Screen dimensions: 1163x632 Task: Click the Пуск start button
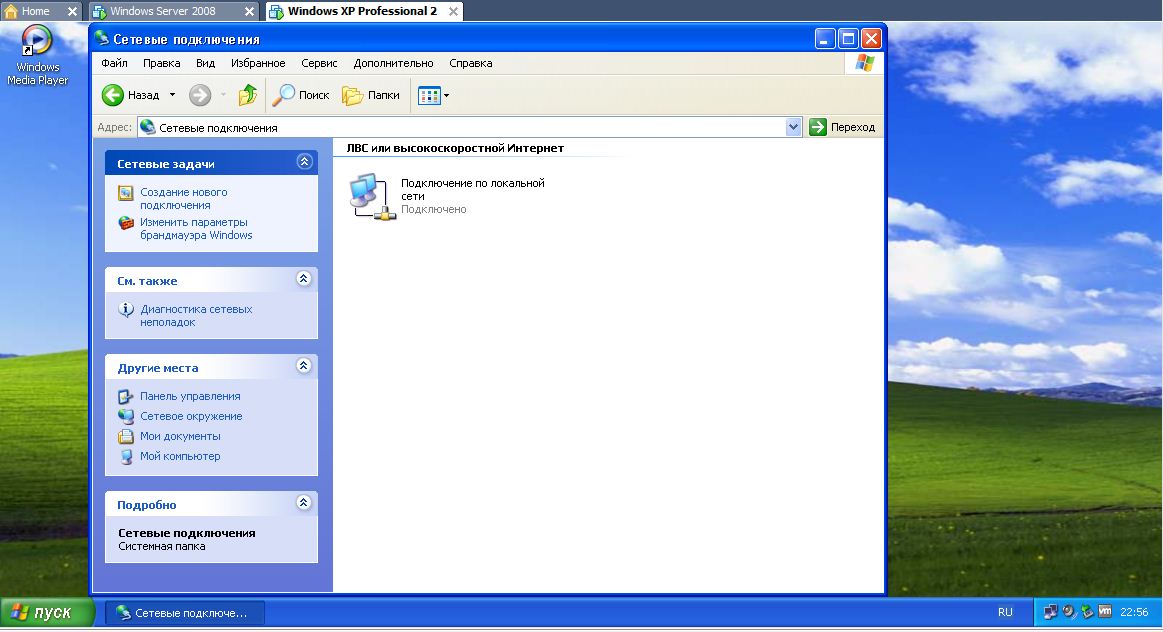coord(47,613)
